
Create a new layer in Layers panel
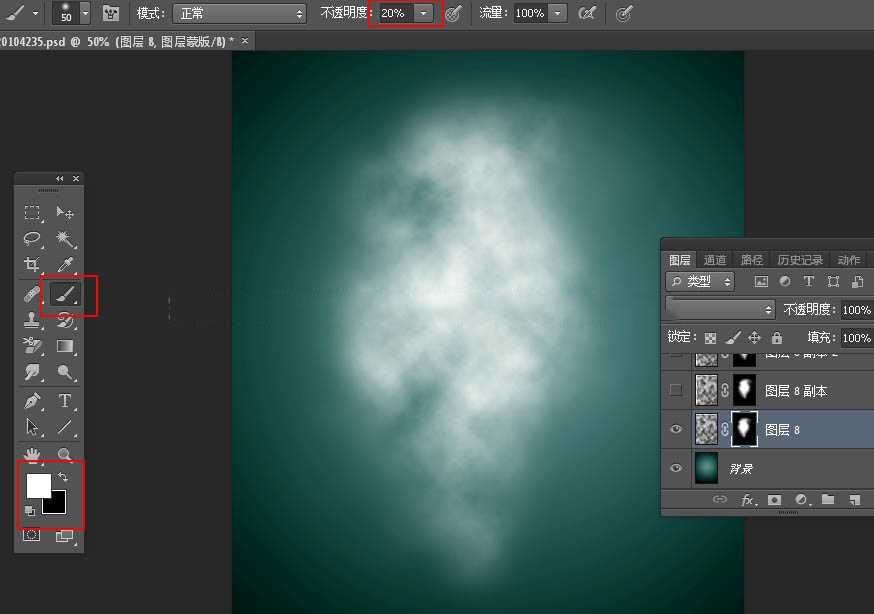tap(854, 499)
